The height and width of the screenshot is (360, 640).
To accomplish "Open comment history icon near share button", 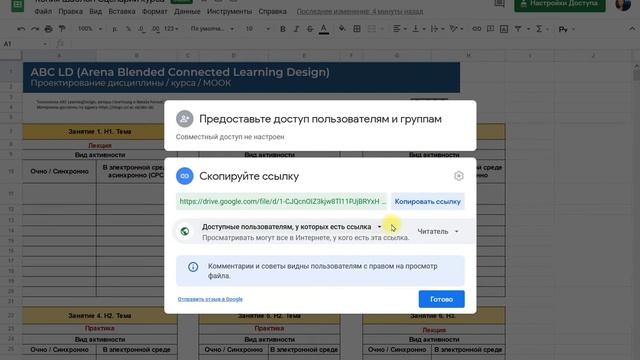I will (499, 4).
